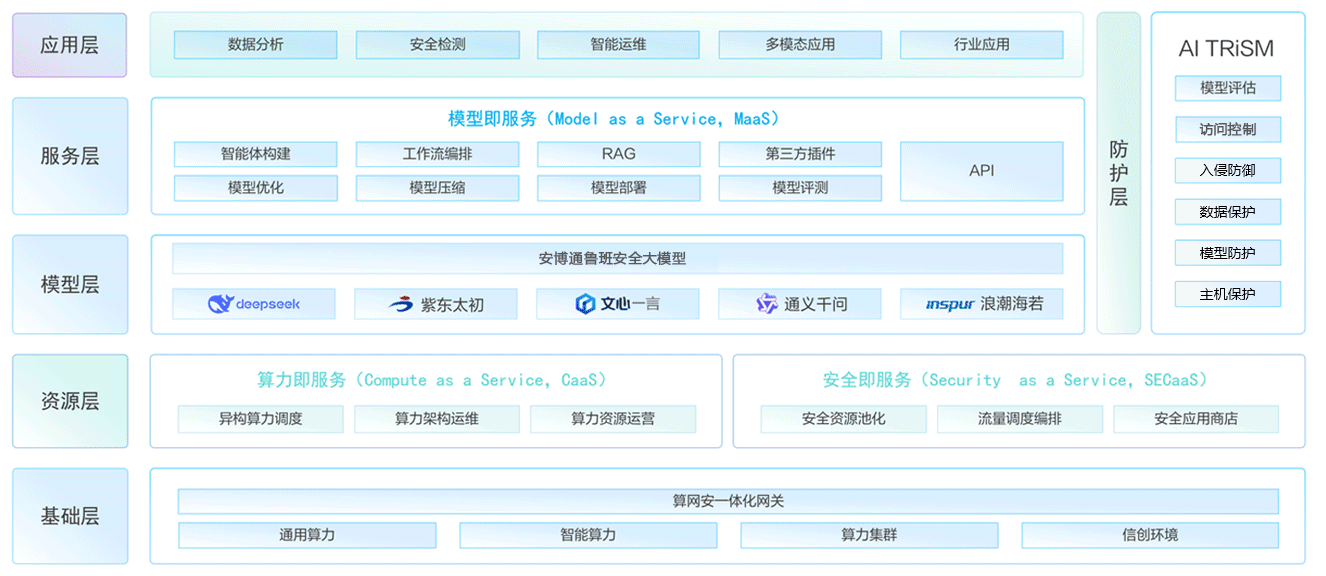Select the 算网安一体化网关 bar
1326x576 pixels.
(x=728, y=501)
